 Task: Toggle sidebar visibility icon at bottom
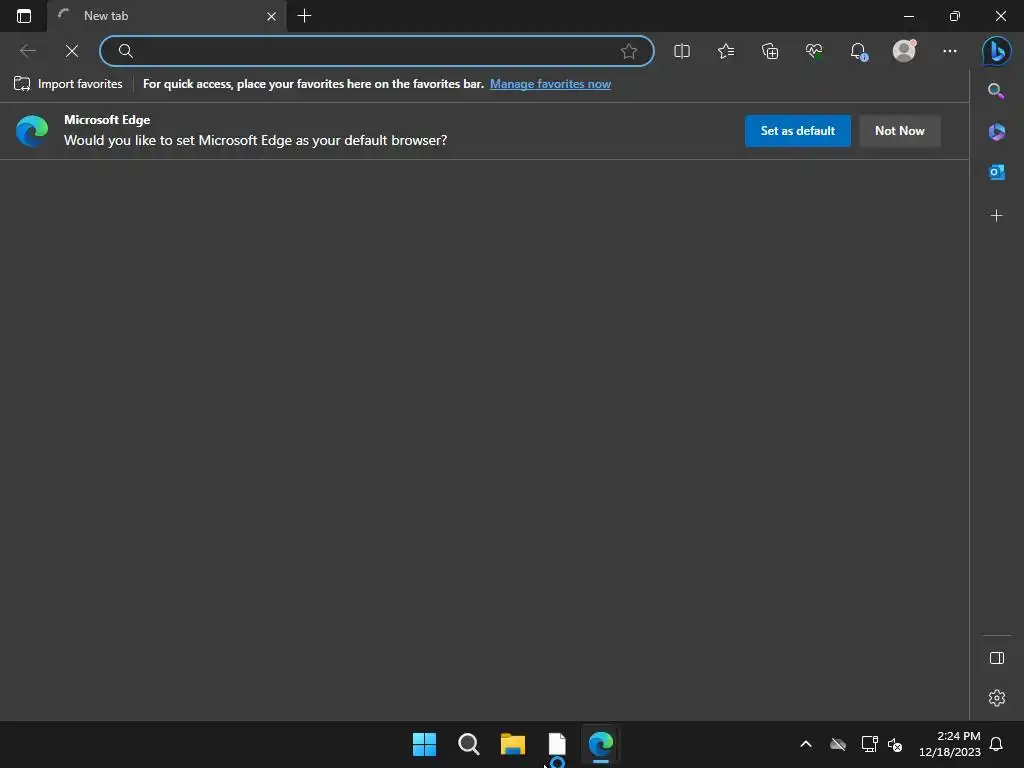[997, 658]
